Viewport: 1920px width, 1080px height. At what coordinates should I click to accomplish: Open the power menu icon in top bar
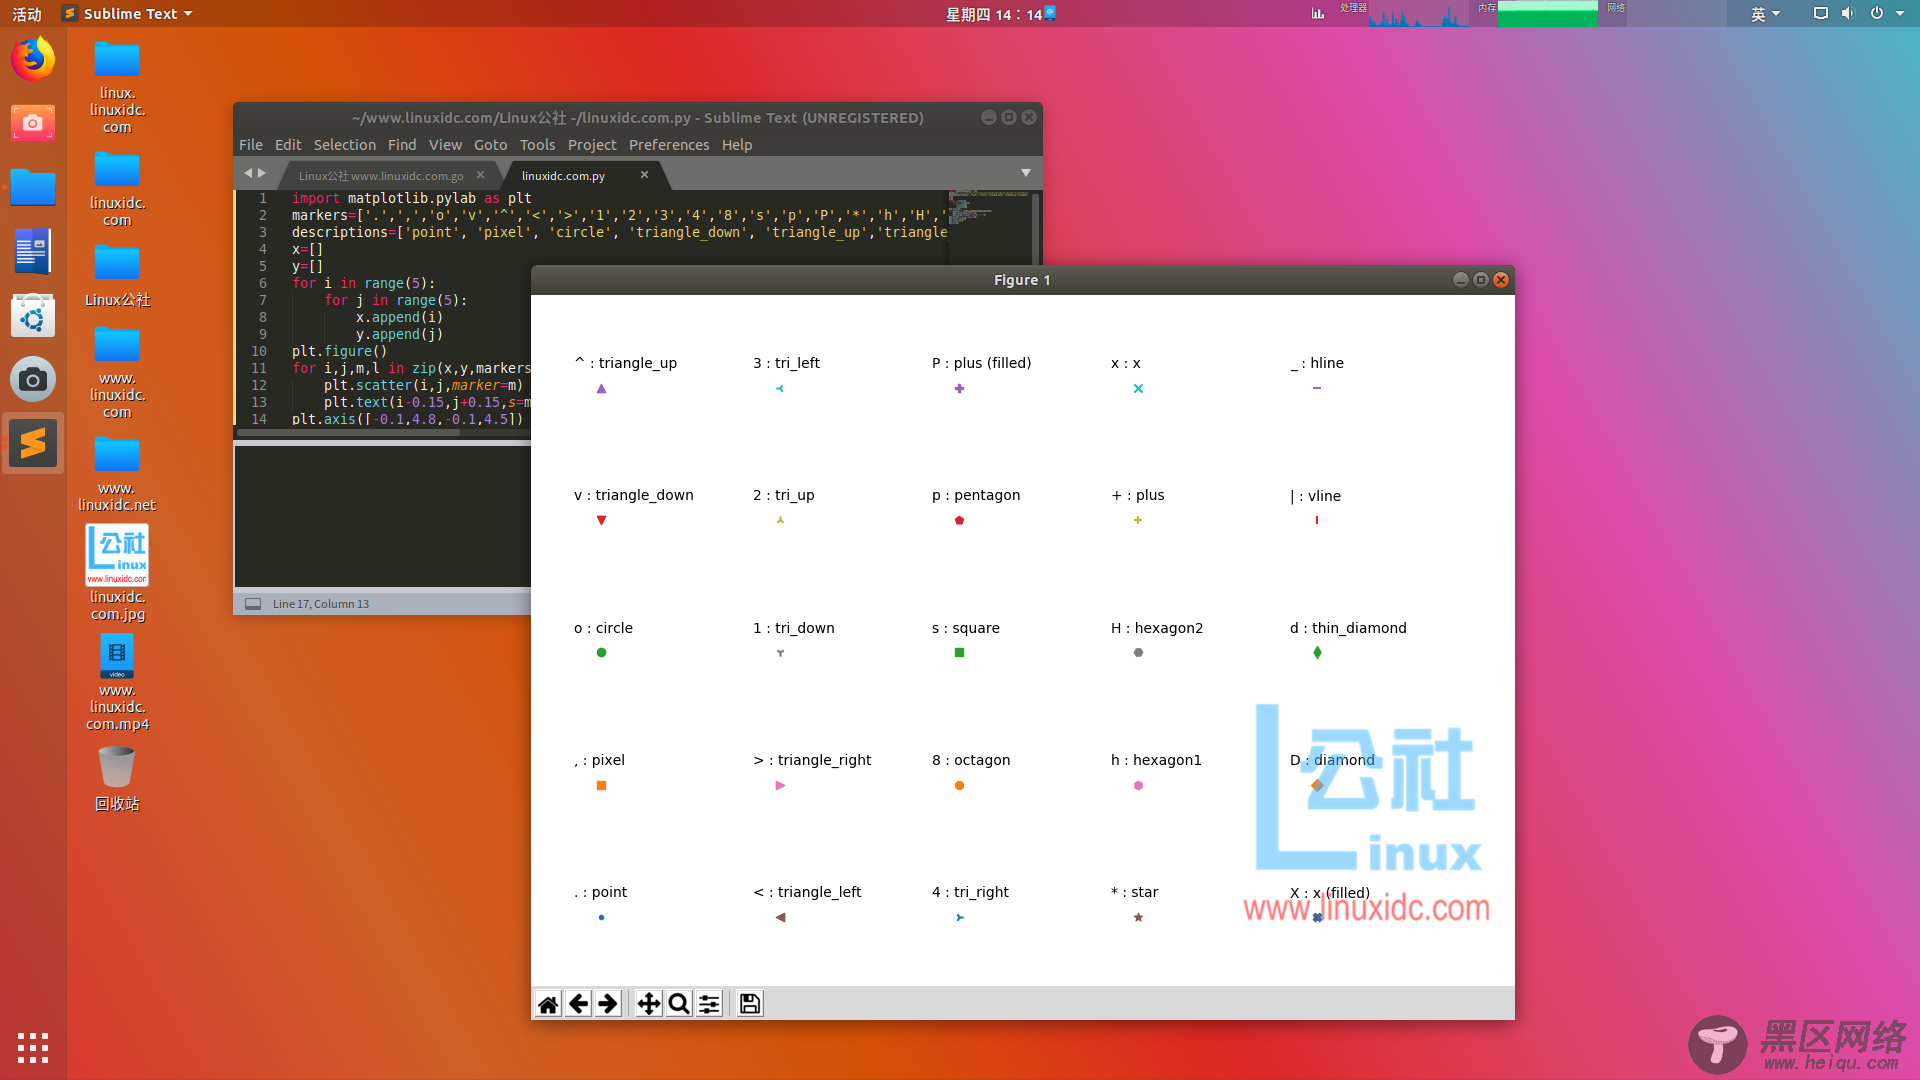coord(1877,13)
